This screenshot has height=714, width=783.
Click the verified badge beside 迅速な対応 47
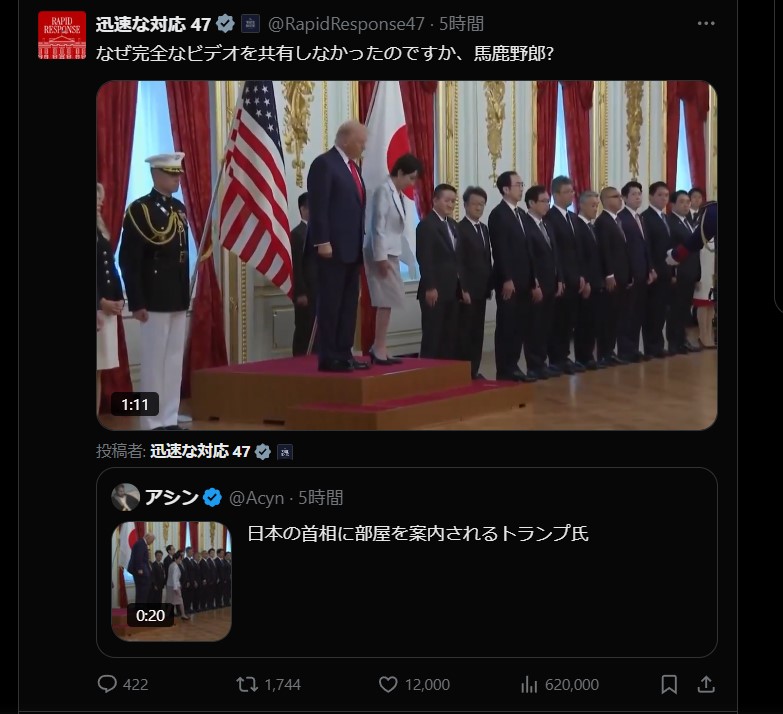pos(226,23)
